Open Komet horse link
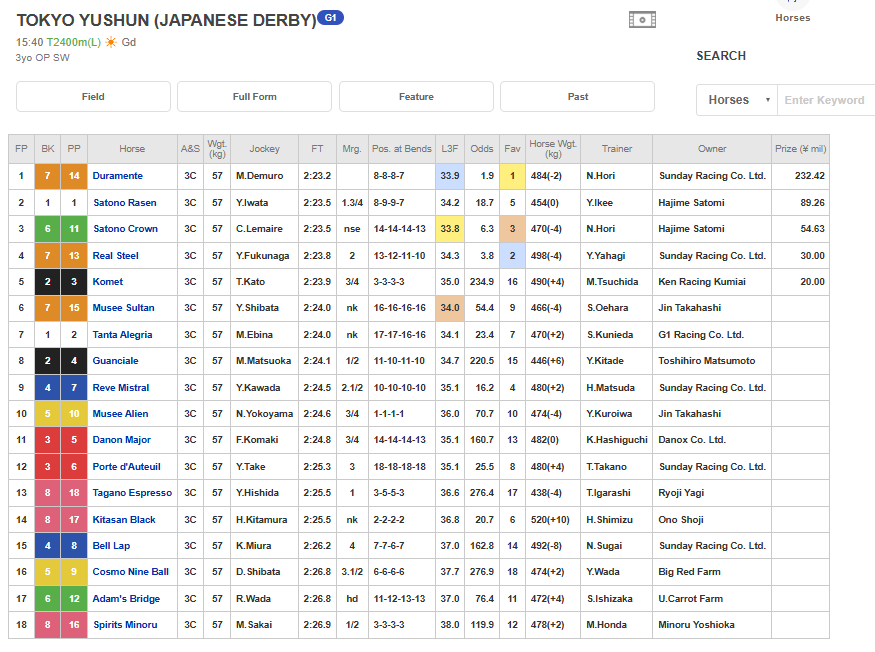Image resolution: width=875 pixels, height=652 pixels. tap(108, 282)
